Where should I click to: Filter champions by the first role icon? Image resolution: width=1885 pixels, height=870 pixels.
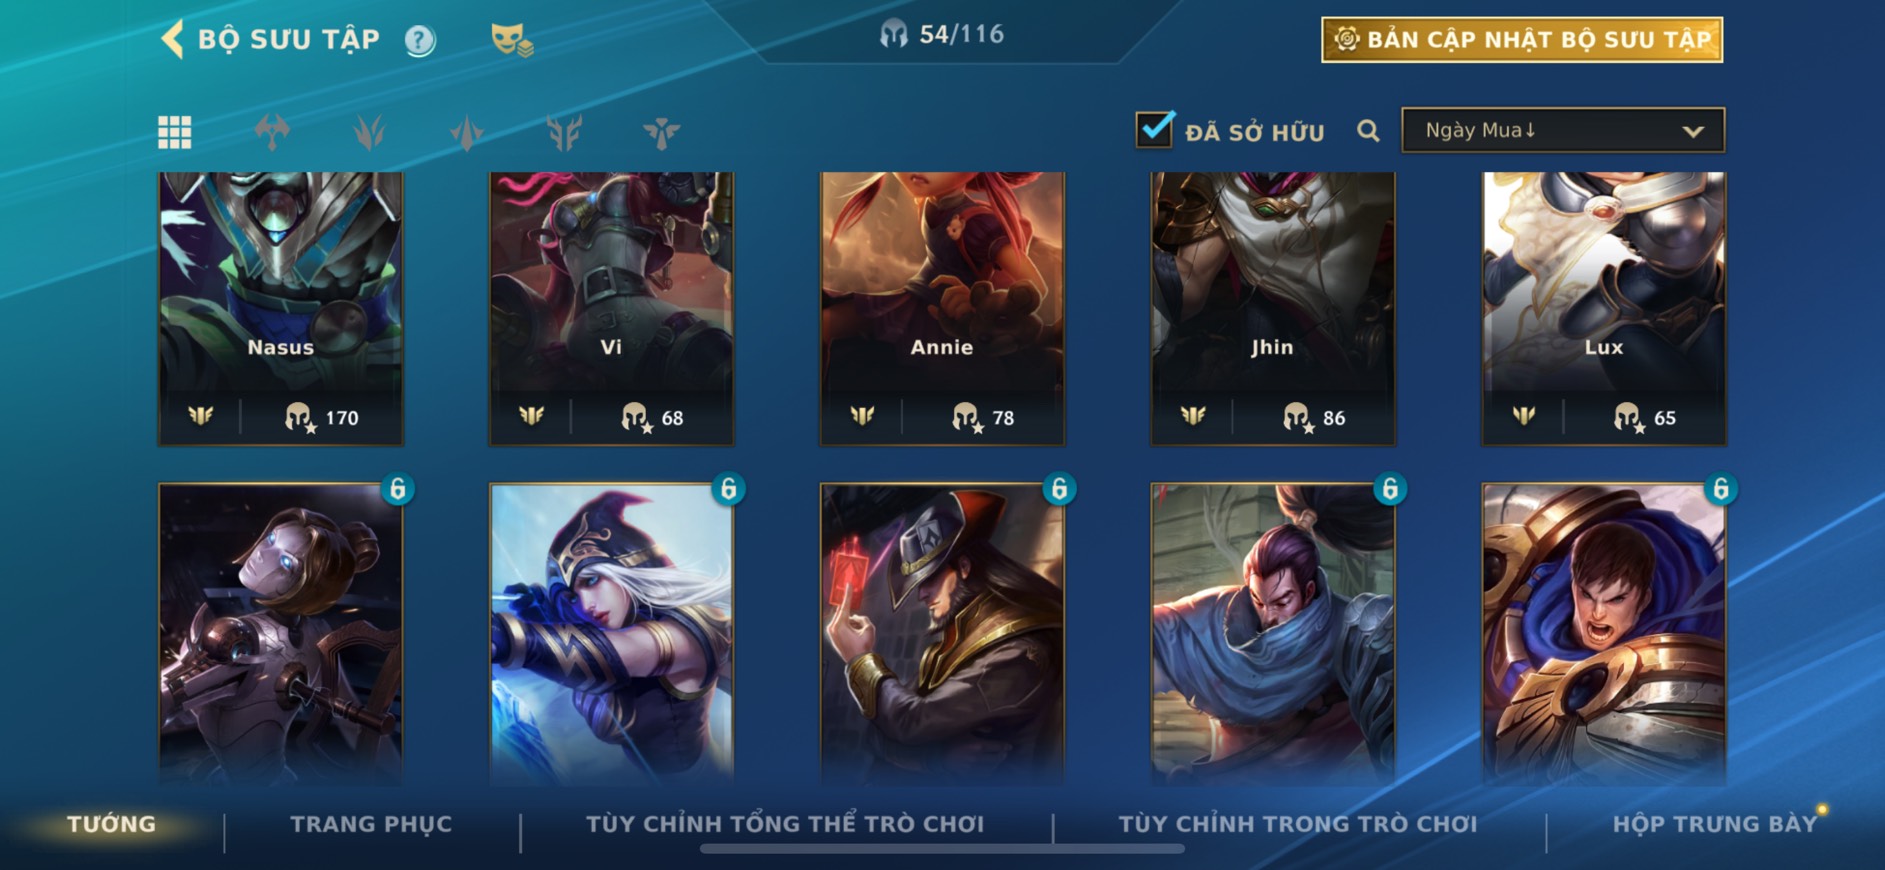pyautogui.click(x=272, y=132)
